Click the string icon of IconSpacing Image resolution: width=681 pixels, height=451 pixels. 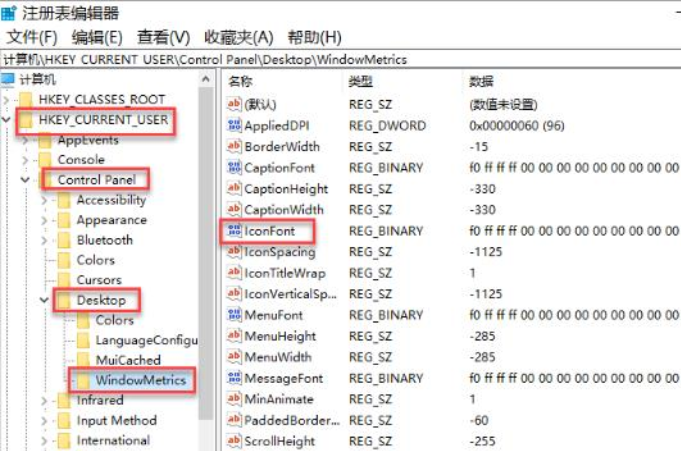coord(234,252)
